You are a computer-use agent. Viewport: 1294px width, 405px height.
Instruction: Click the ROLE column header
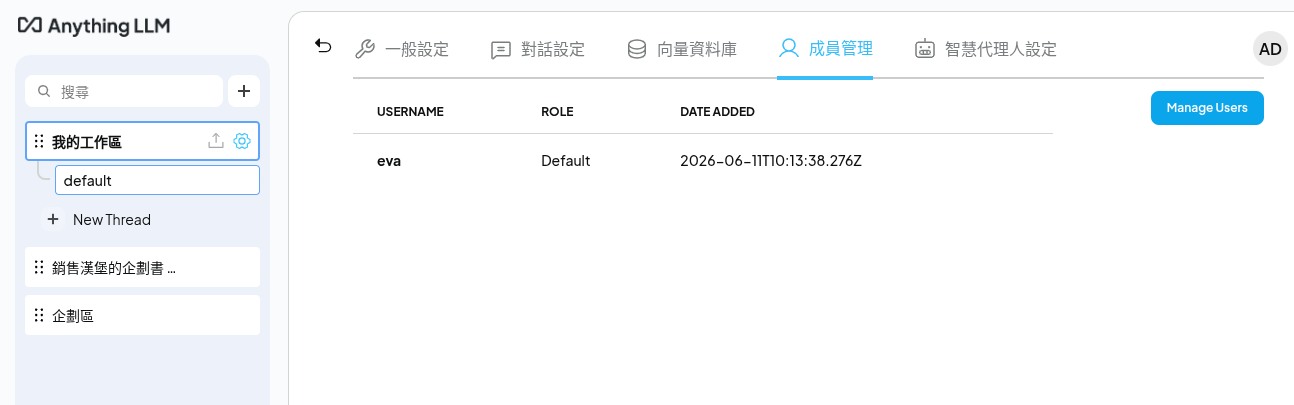(557, 111)
